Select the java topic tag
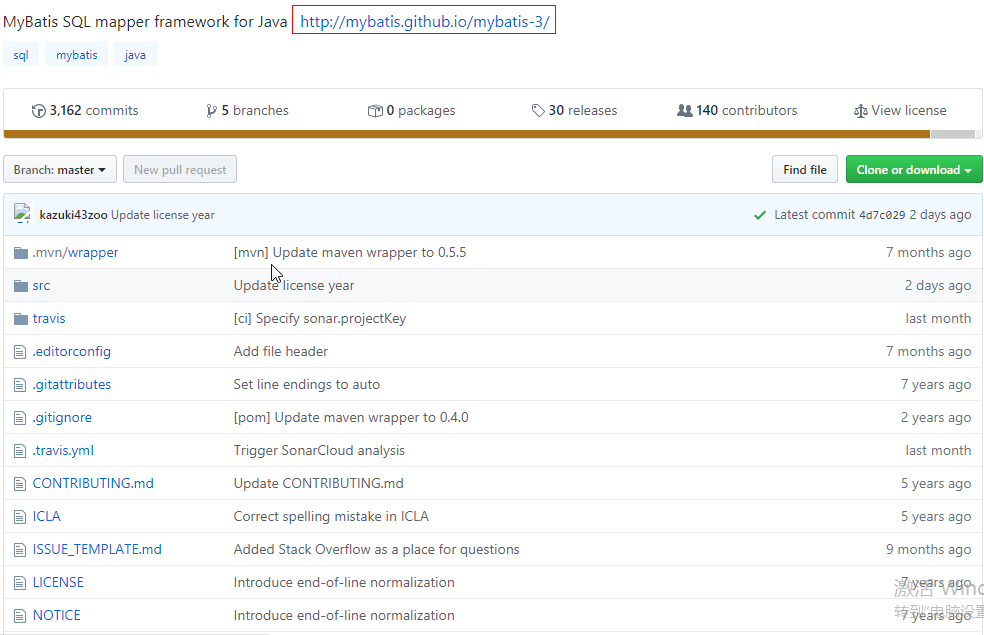The width and height of the screenshot is (984, 635). 135,55
